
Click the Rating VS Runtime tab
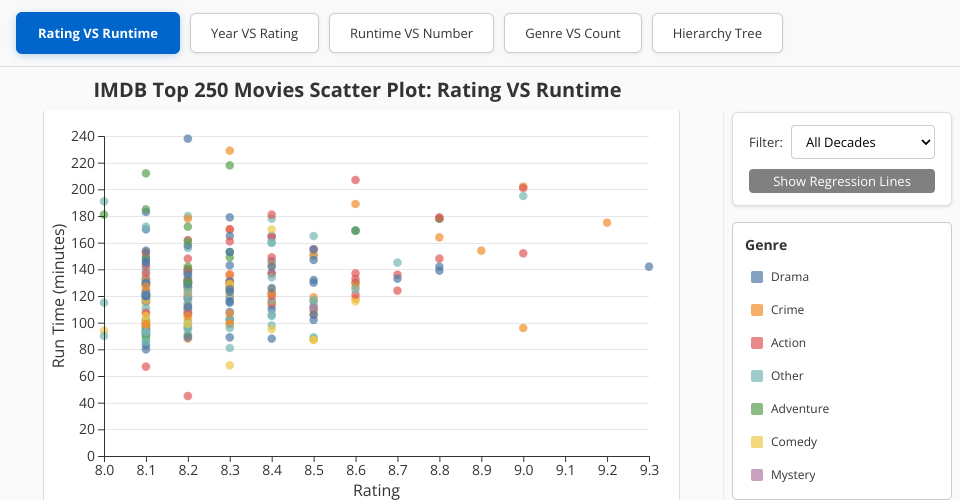(x=98, y=33)
